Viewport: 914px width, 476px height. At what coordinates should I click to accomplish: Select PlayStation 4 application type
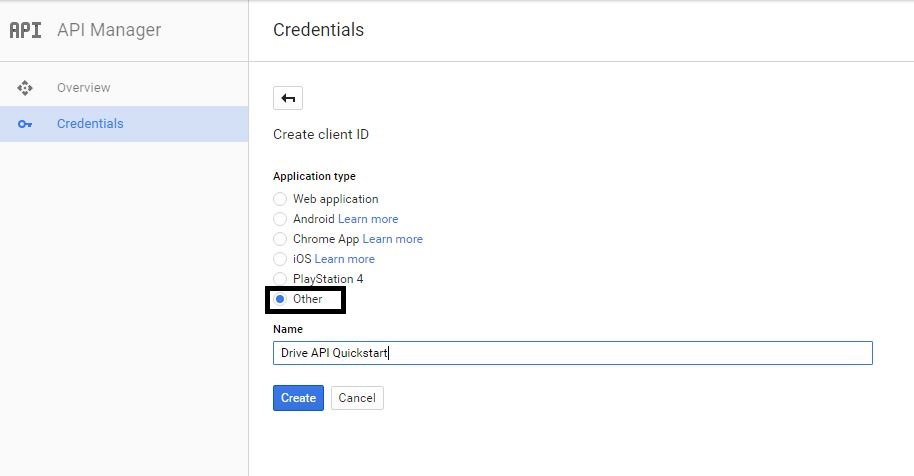click(280, 279)
